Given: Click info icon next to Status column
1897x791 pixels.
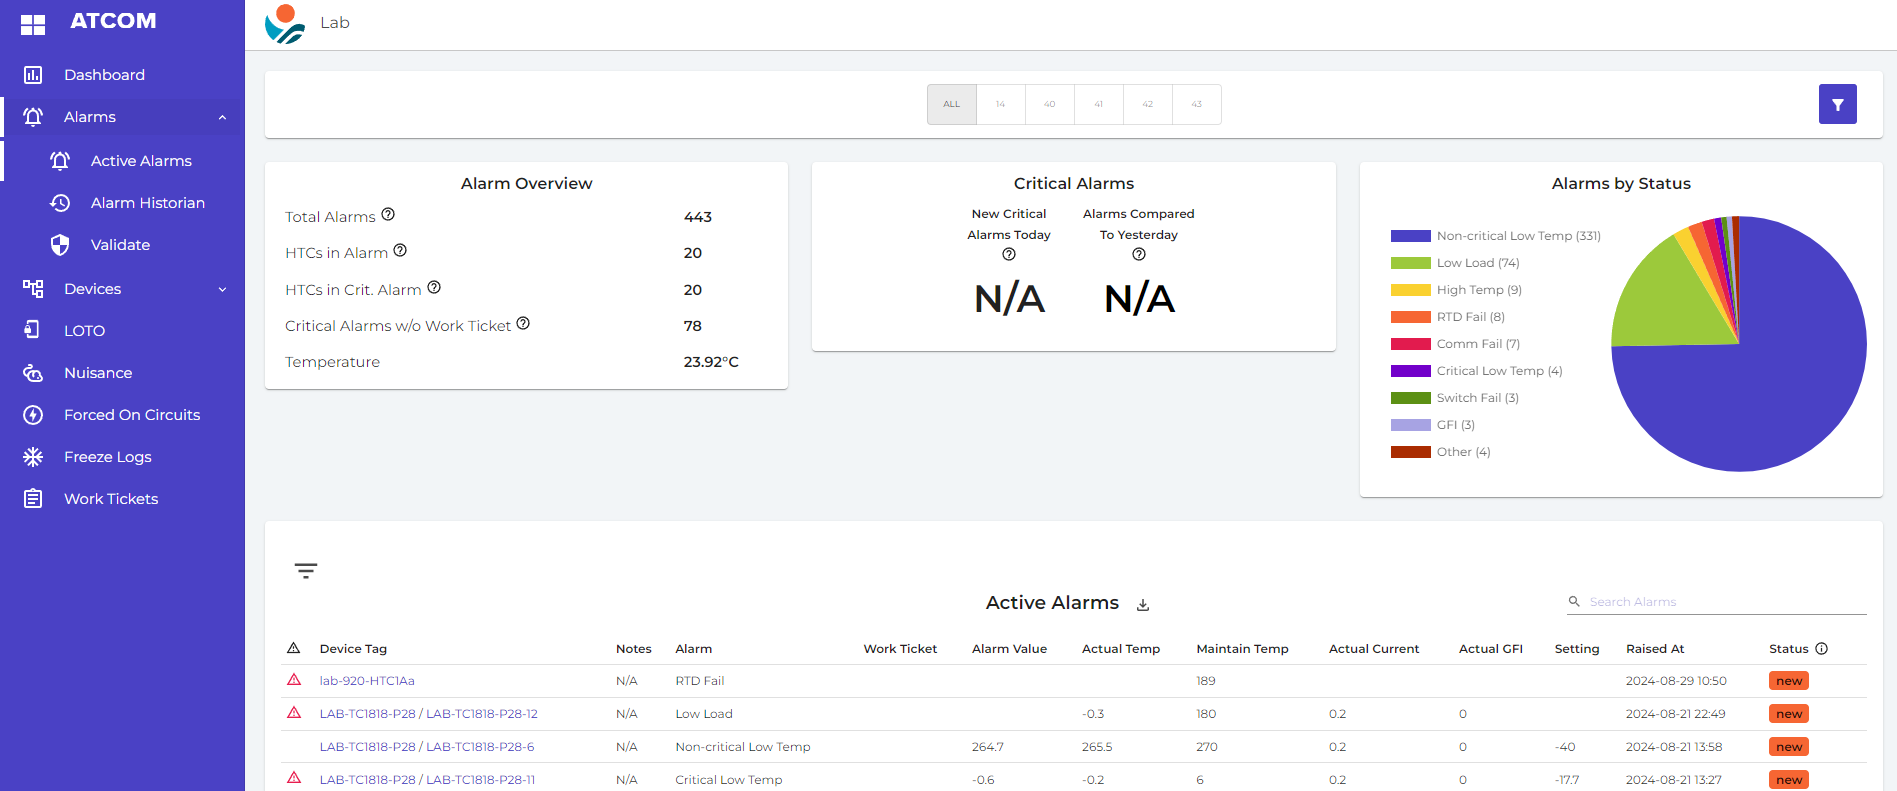Looking at the screenshot, I should click(1821, 649).
